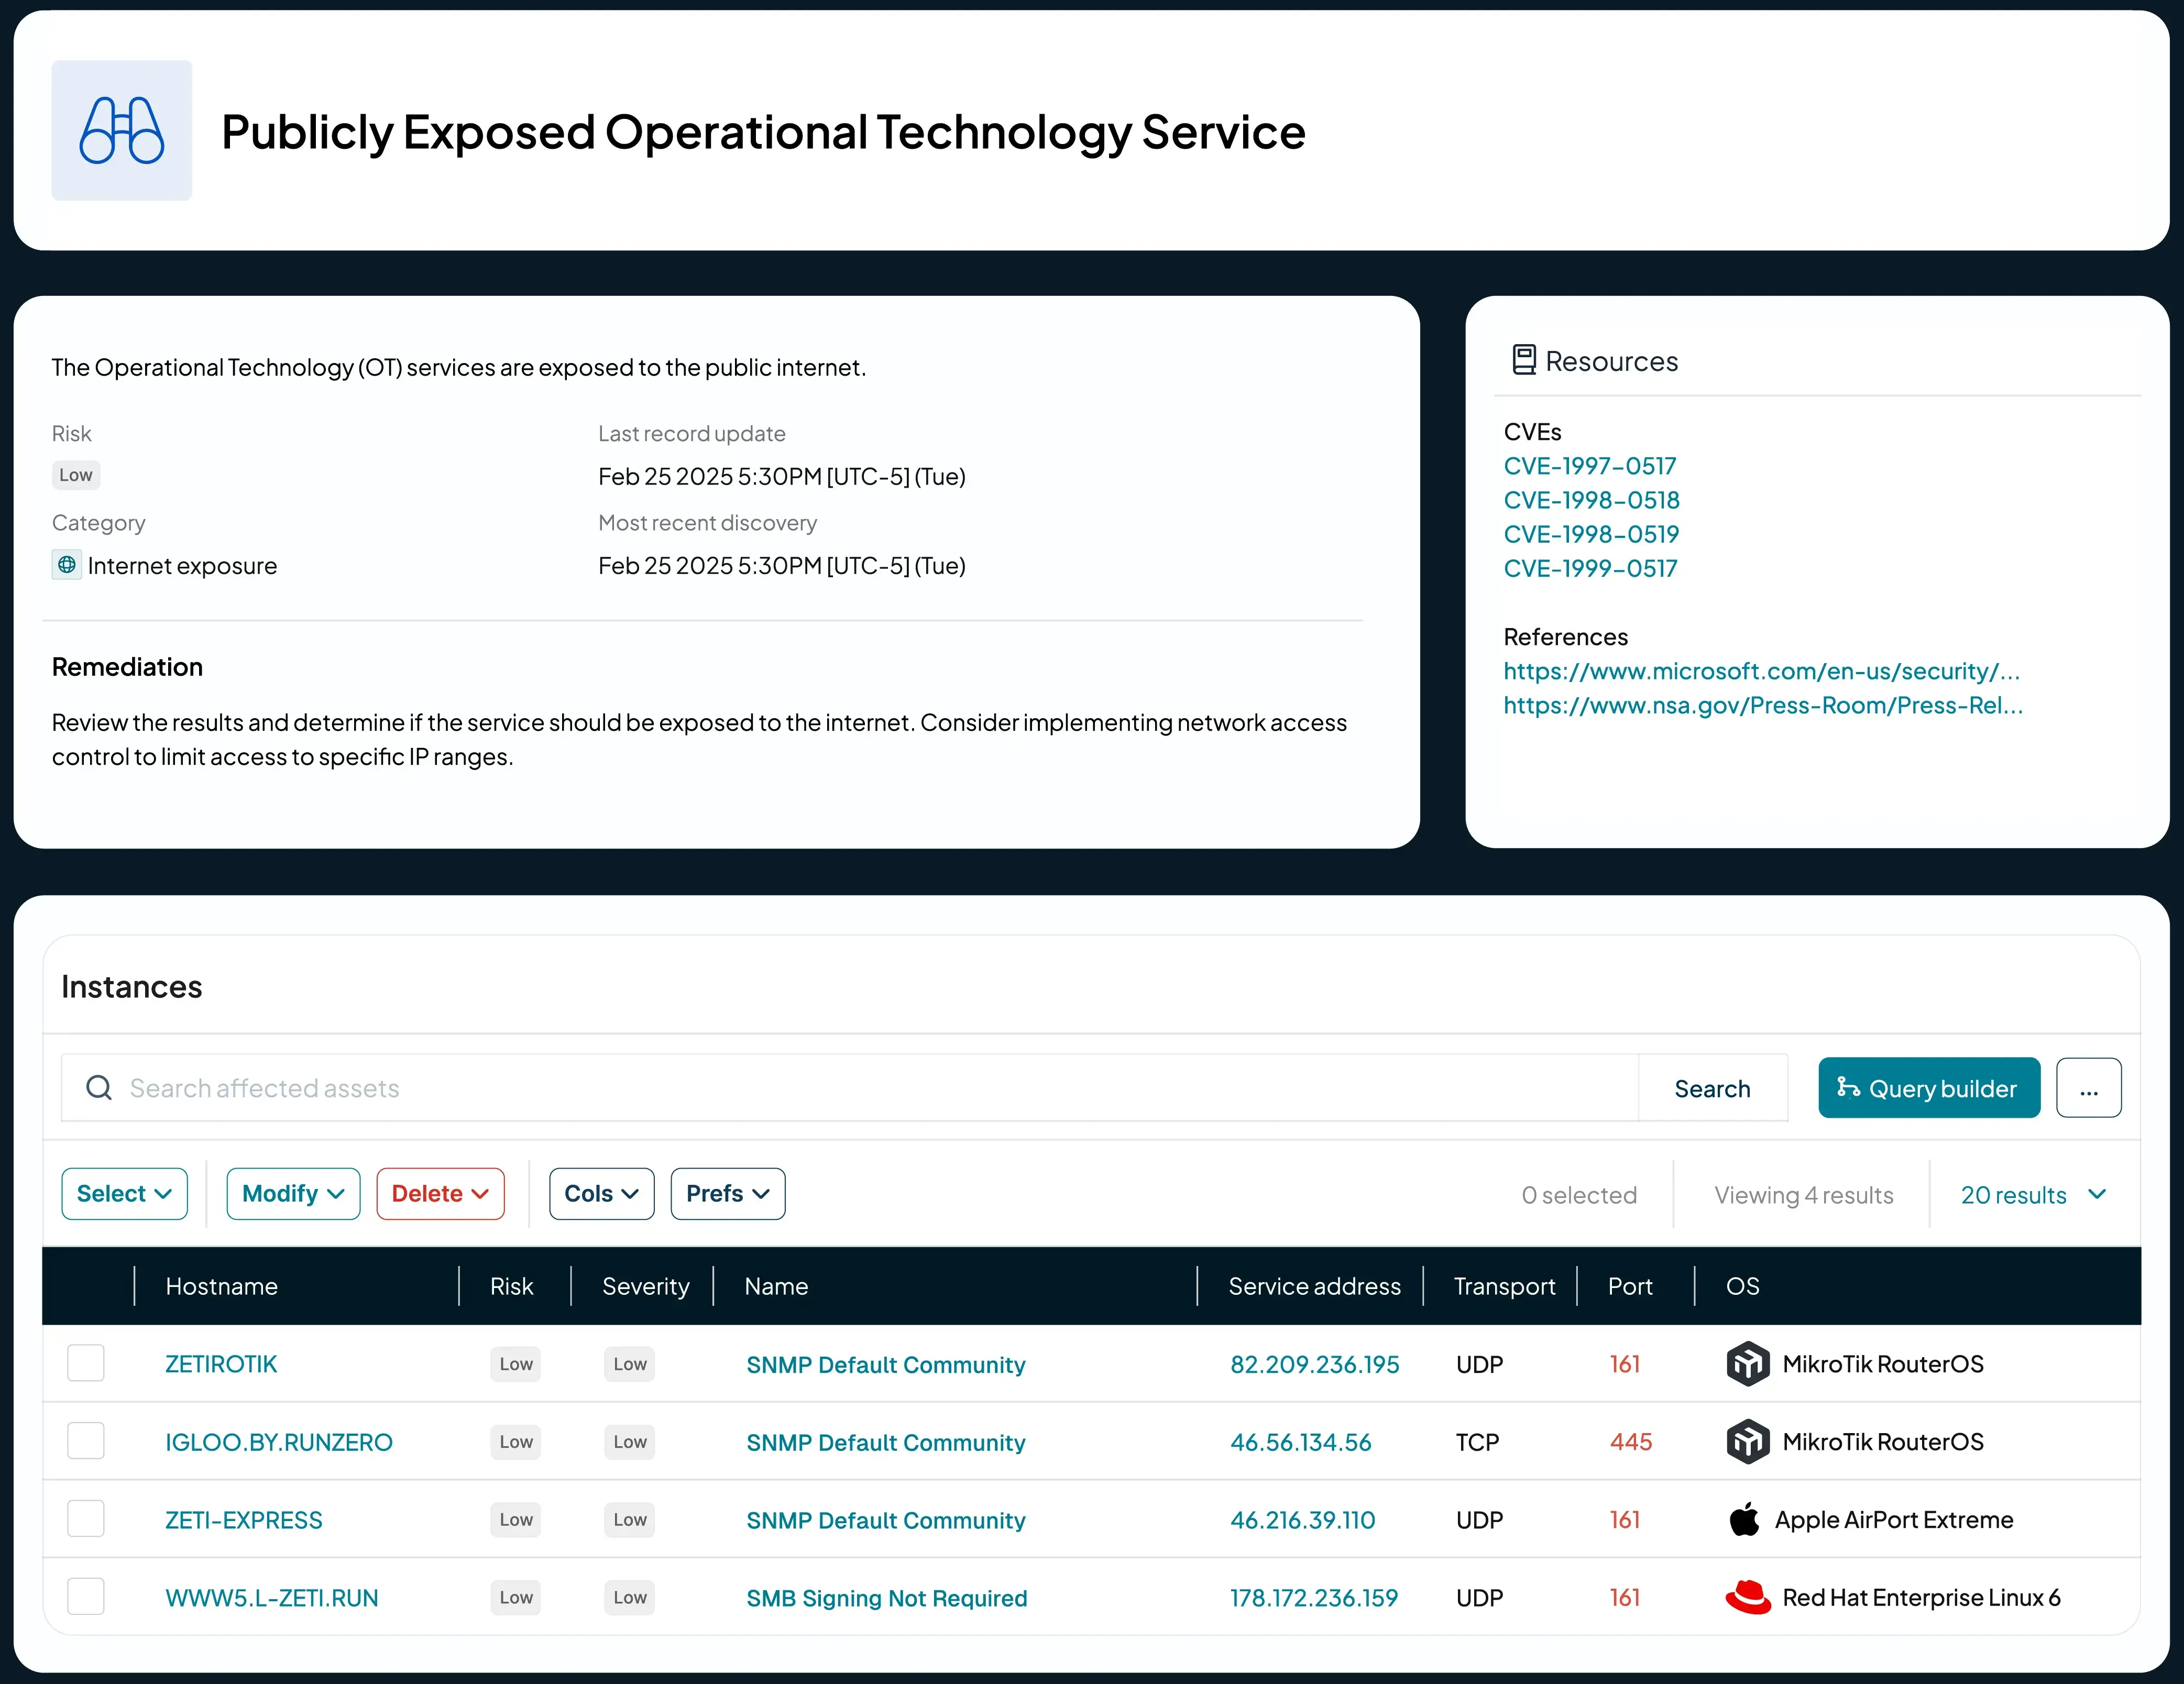Image resolution: width=2184 pixels, height=1684 pixels.
Task: Open the Select dropdown
Action: [x=124, y=1194]
